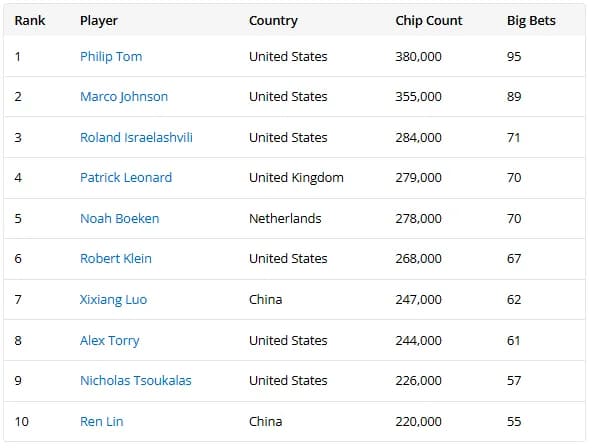The height and width of the screenshot is (448, 594).
Task: Click the Rank column header
Action: pos(30,20)
